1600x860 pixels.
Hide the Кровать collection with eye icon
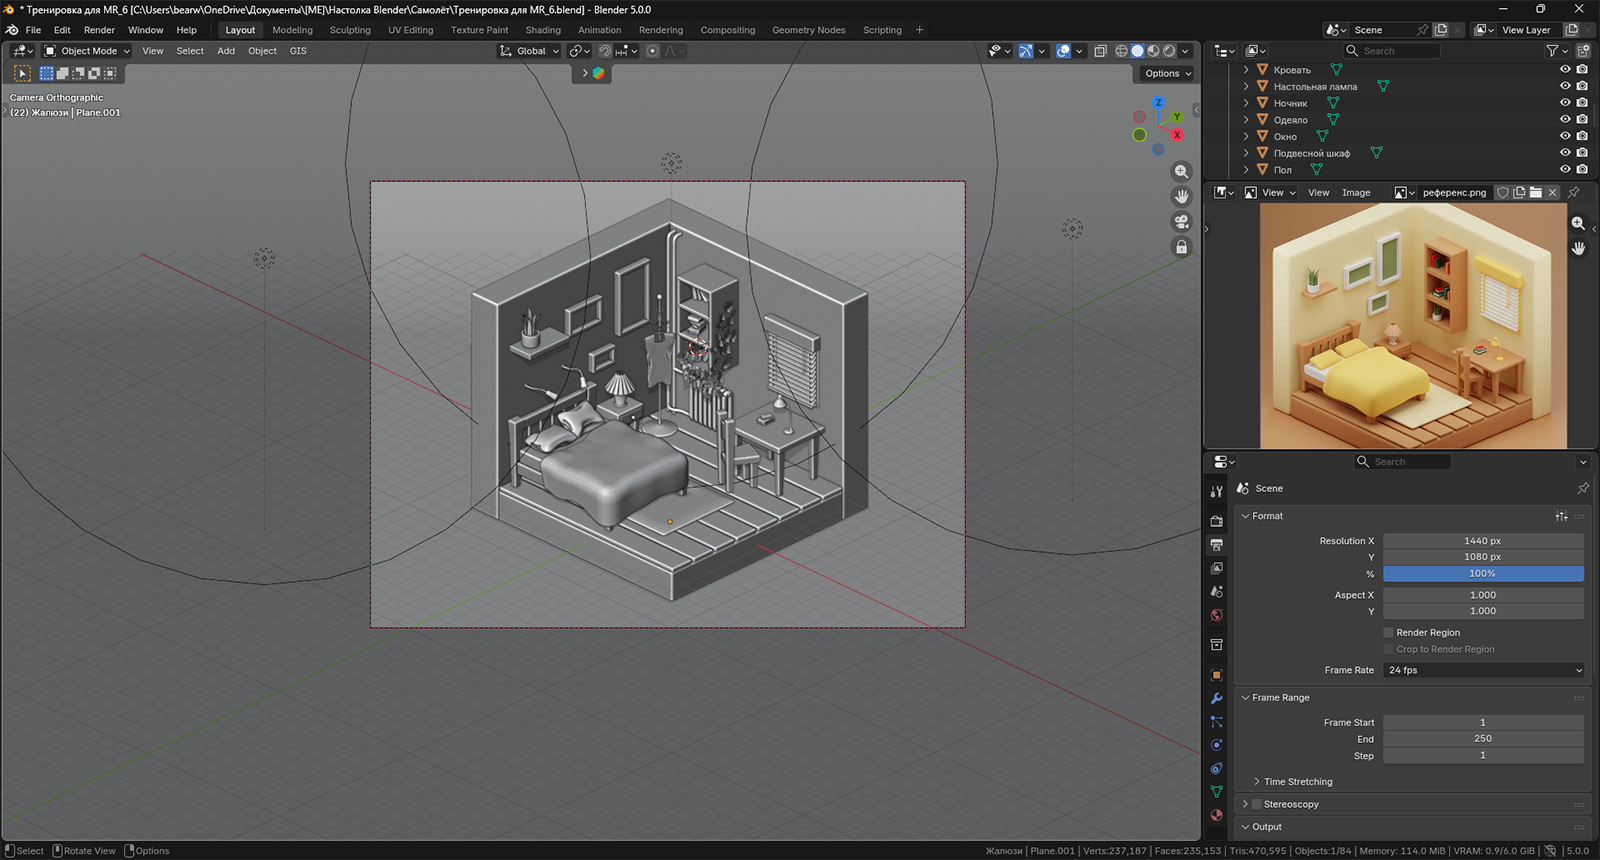click(x=1565, y=70)
